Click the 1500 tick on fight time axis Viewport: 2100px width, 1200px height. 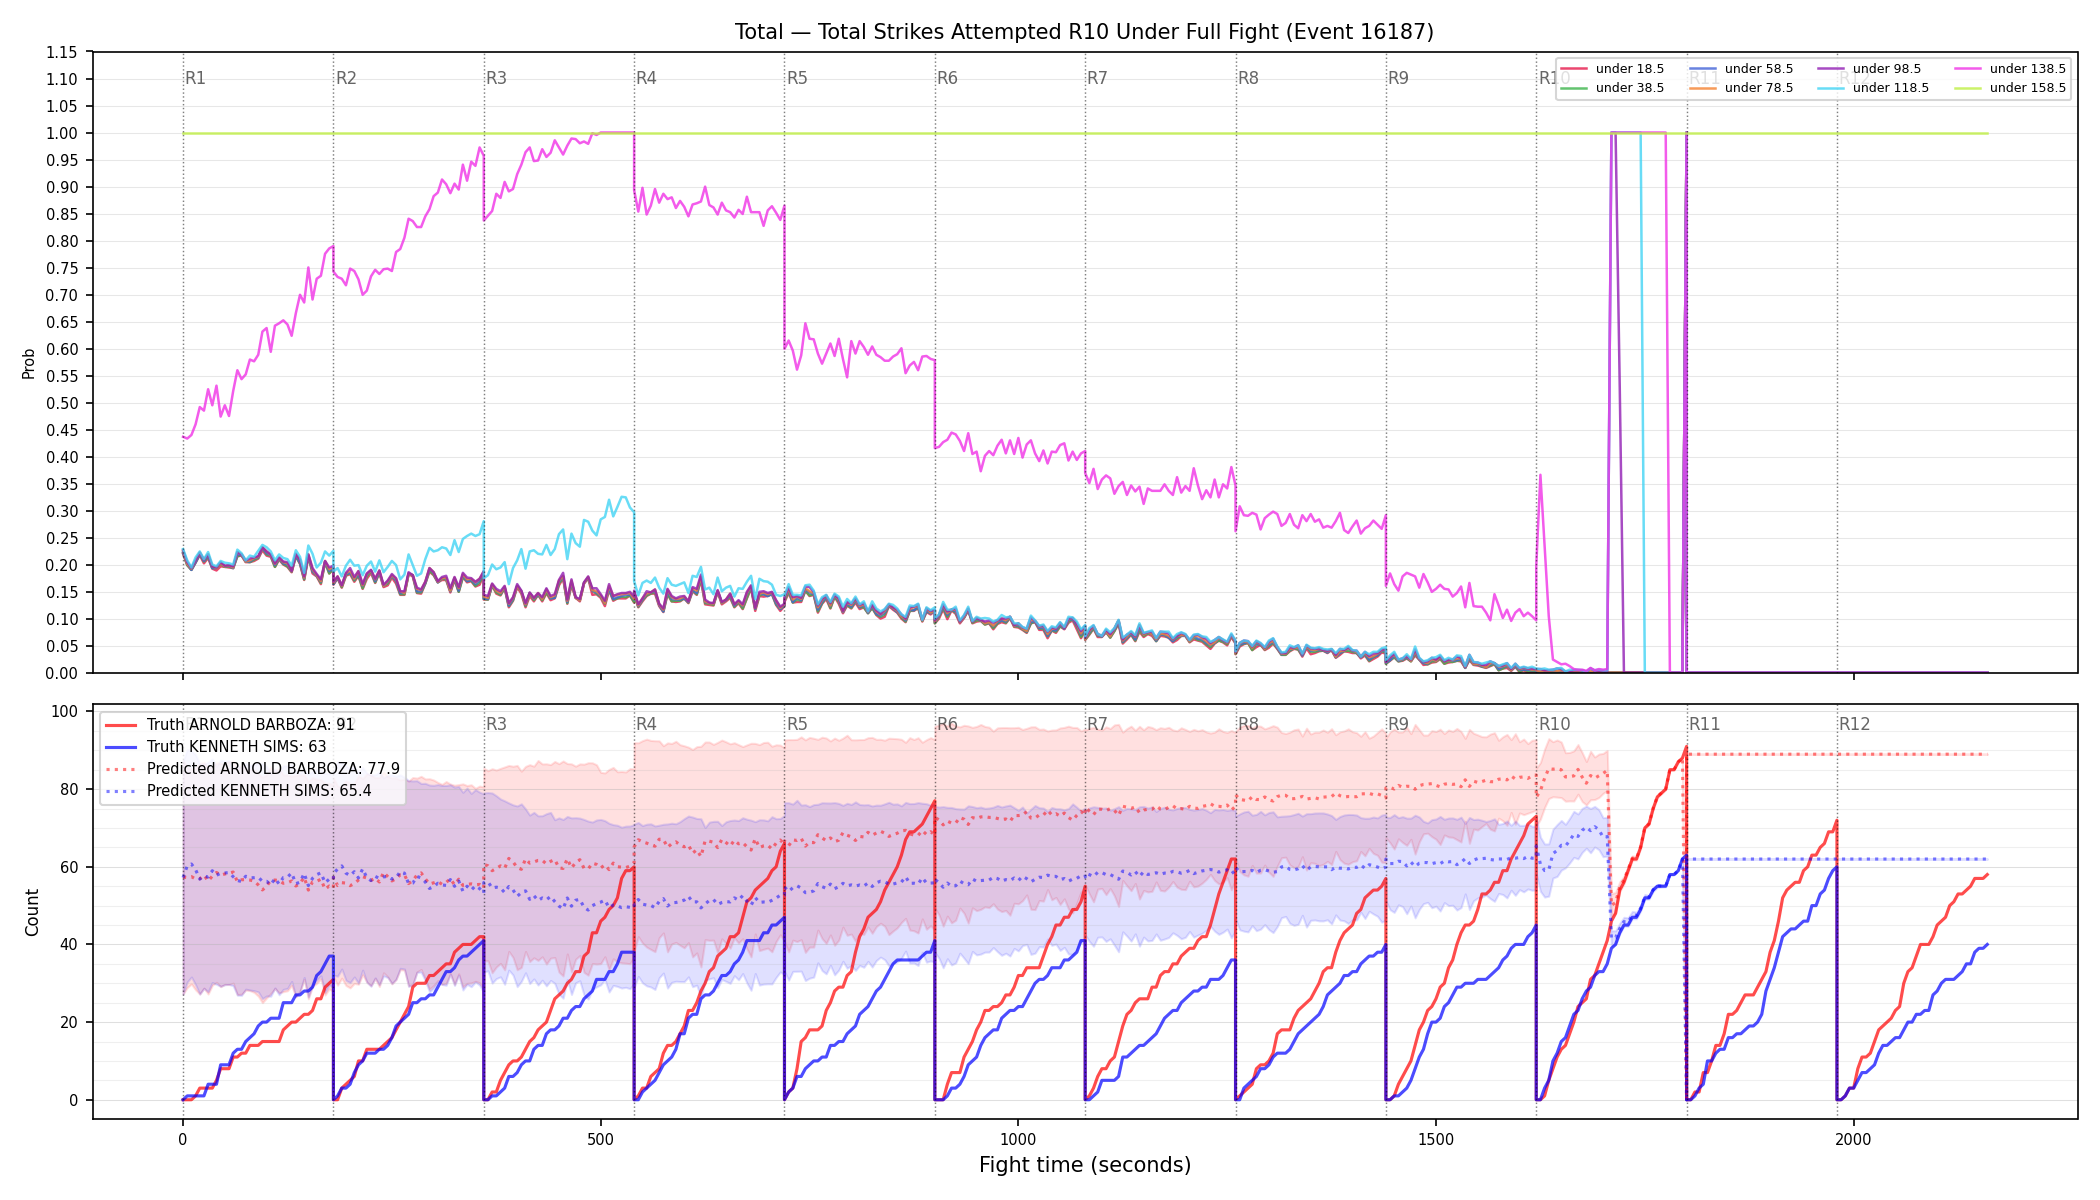tap(1436, 1139)
